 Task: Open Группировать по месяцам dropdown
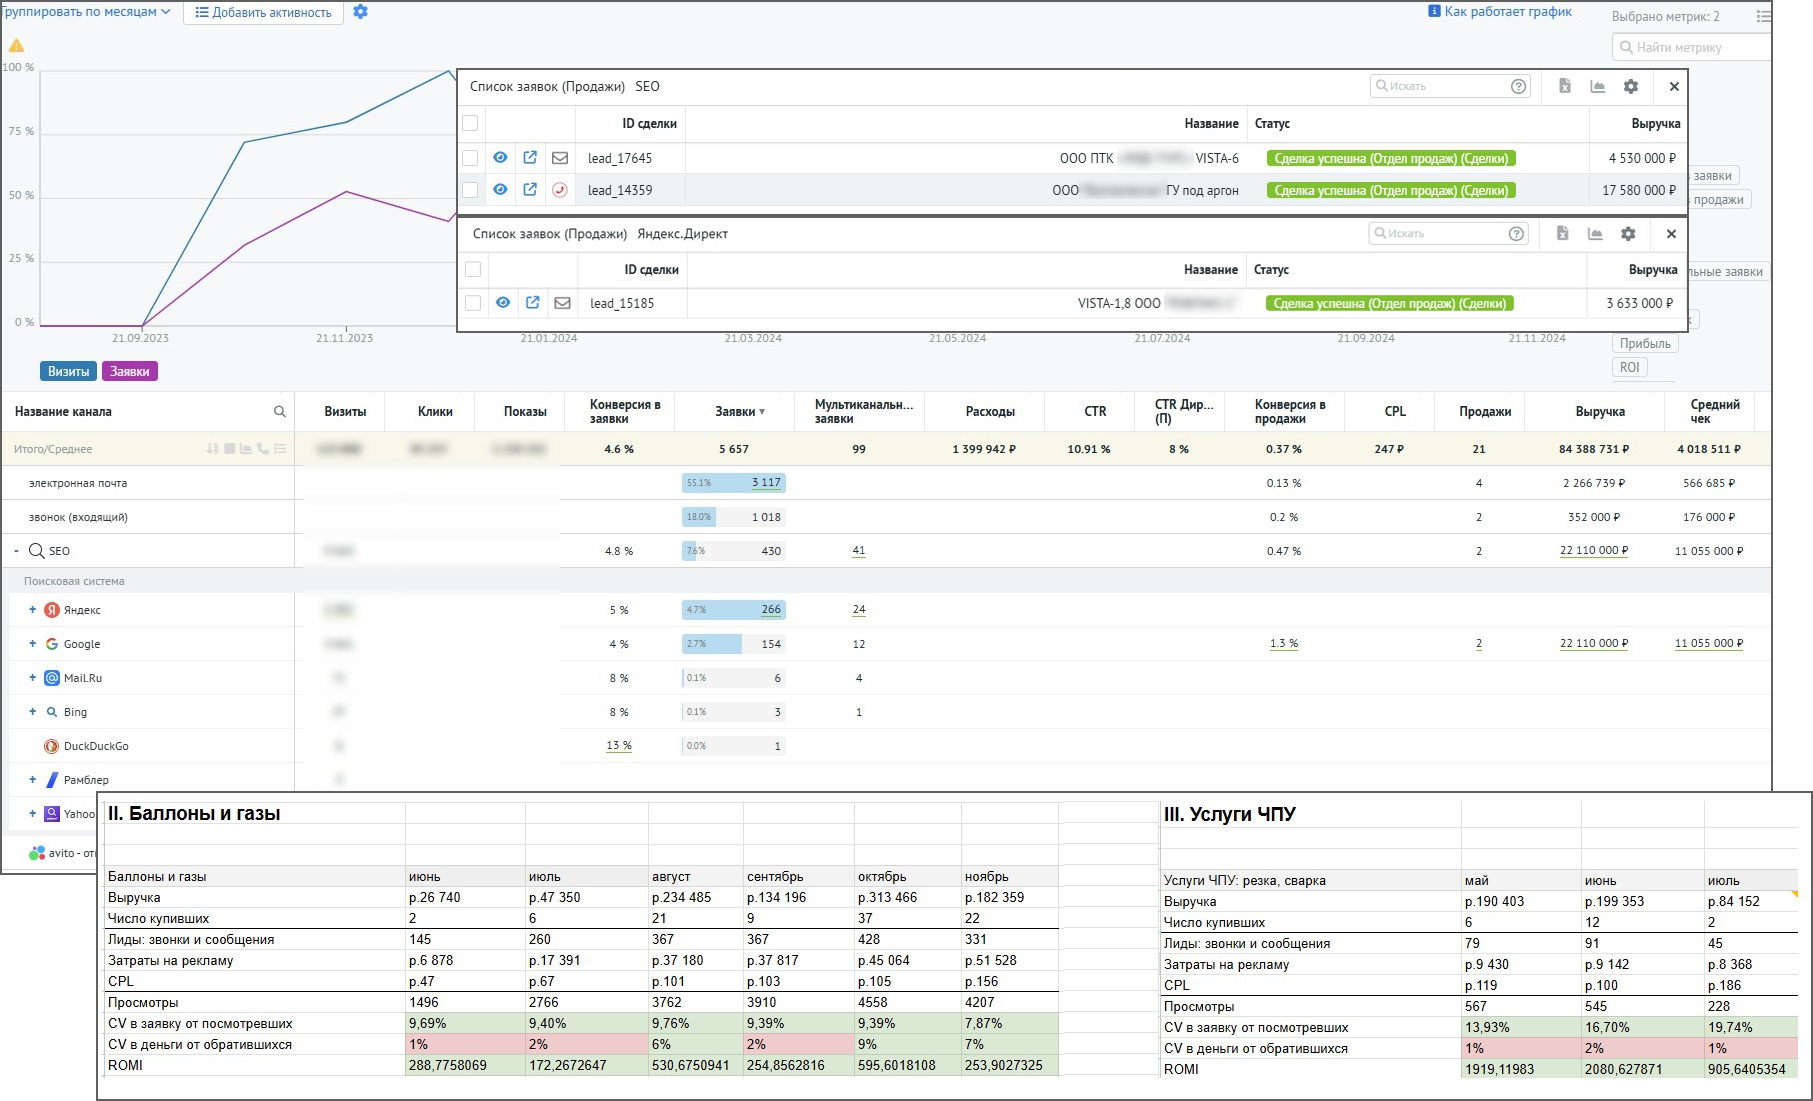[x=86, y=12]
